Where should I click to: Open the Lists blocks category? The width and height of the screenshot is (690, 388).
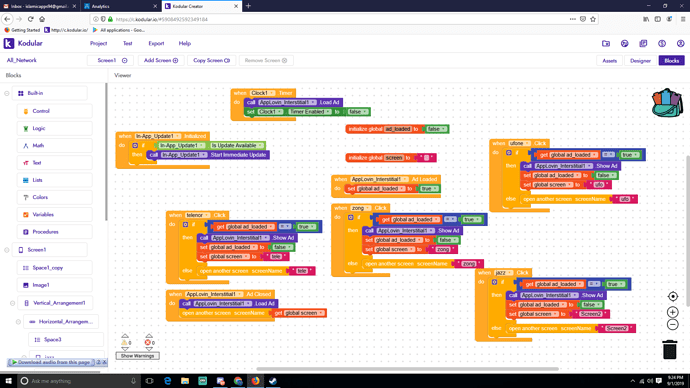coord(55,180)
